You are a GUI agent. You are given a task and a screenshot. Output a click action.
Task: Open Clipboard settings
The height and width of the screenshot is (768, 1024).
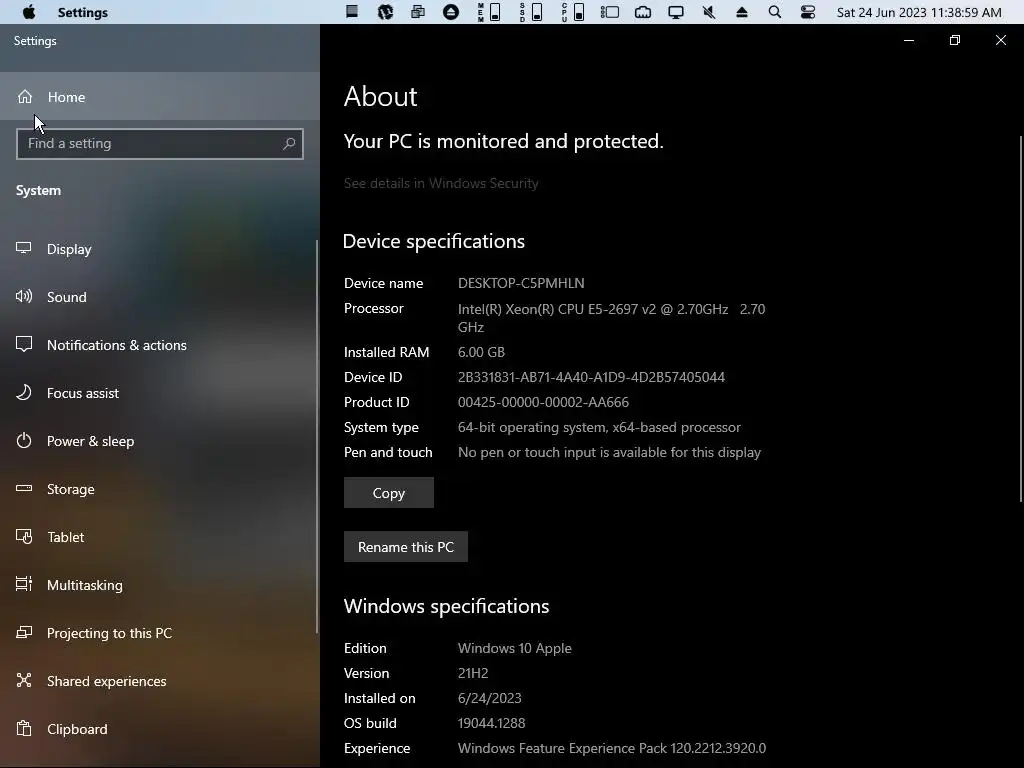(159, 729)
